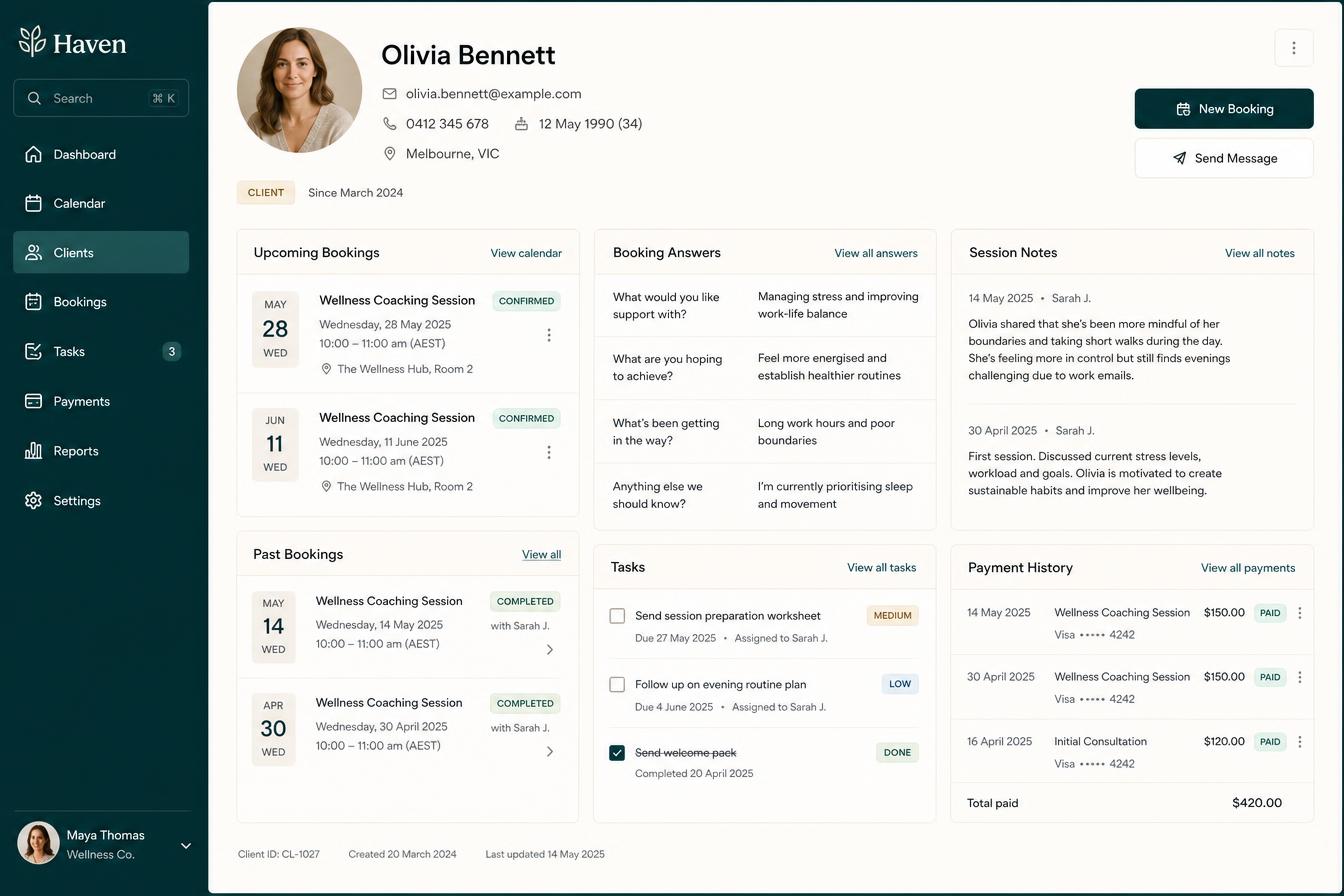Click the birthday cake icon by 12 May 1990
The image size is (1344, 896).
[x=521, y=124]
